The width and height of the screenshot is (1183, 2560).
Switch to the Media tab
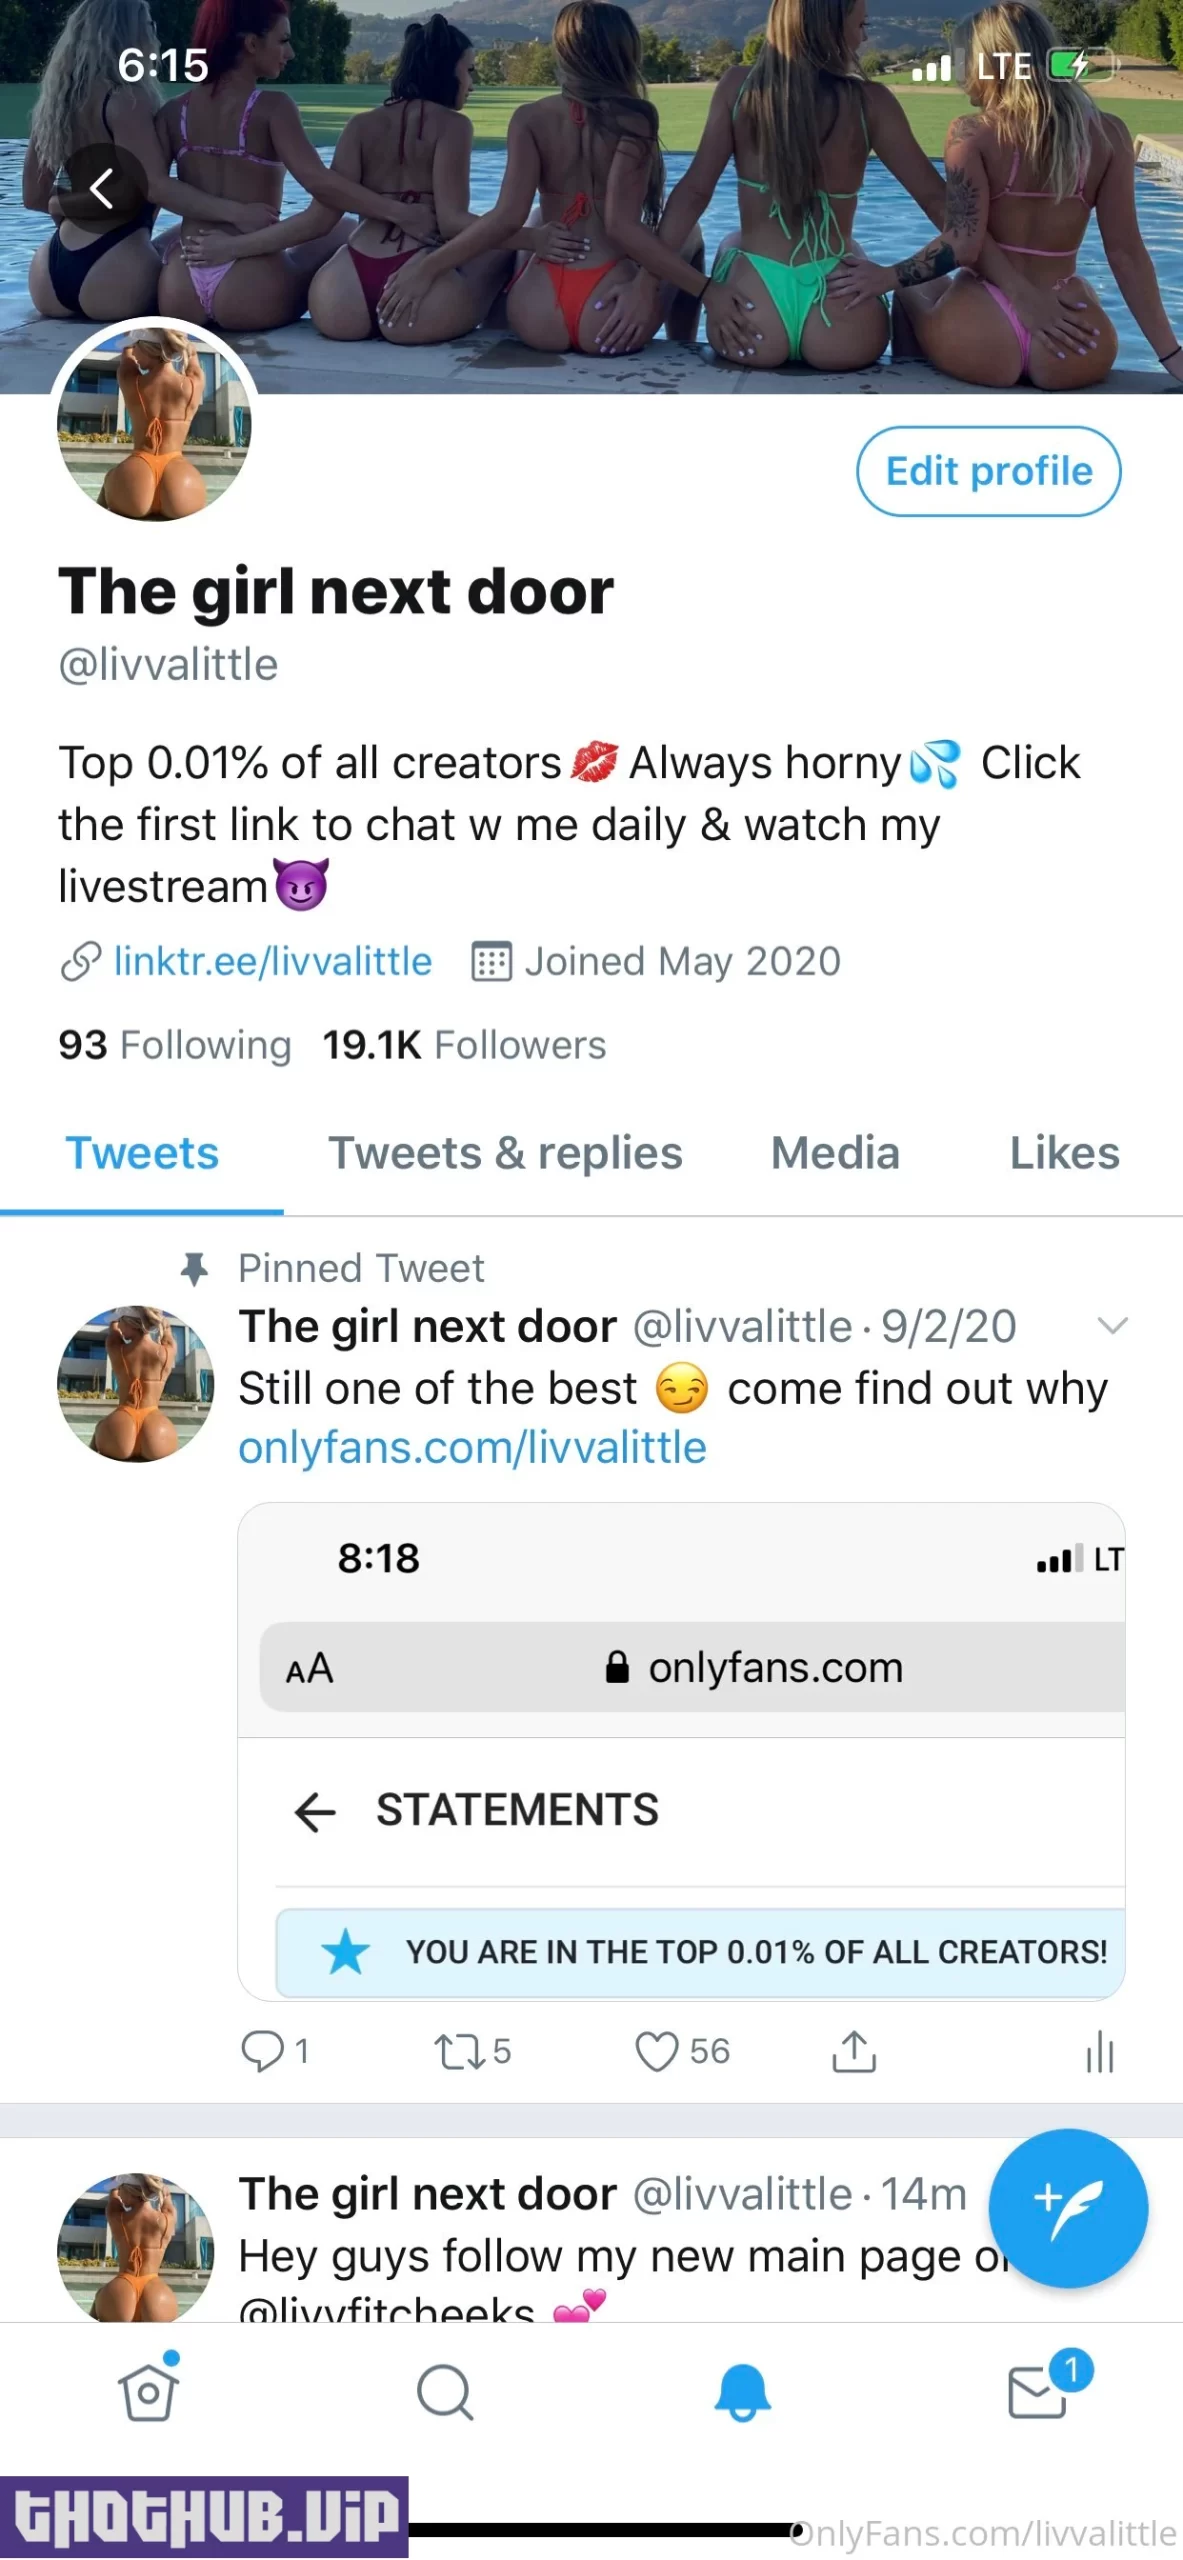point(835,1153)
